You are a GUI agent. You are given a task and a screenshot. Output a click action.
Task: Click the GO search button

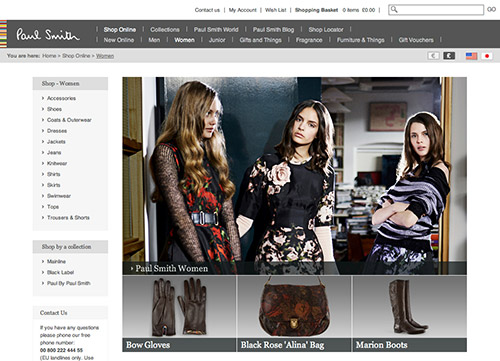[491, 10]
